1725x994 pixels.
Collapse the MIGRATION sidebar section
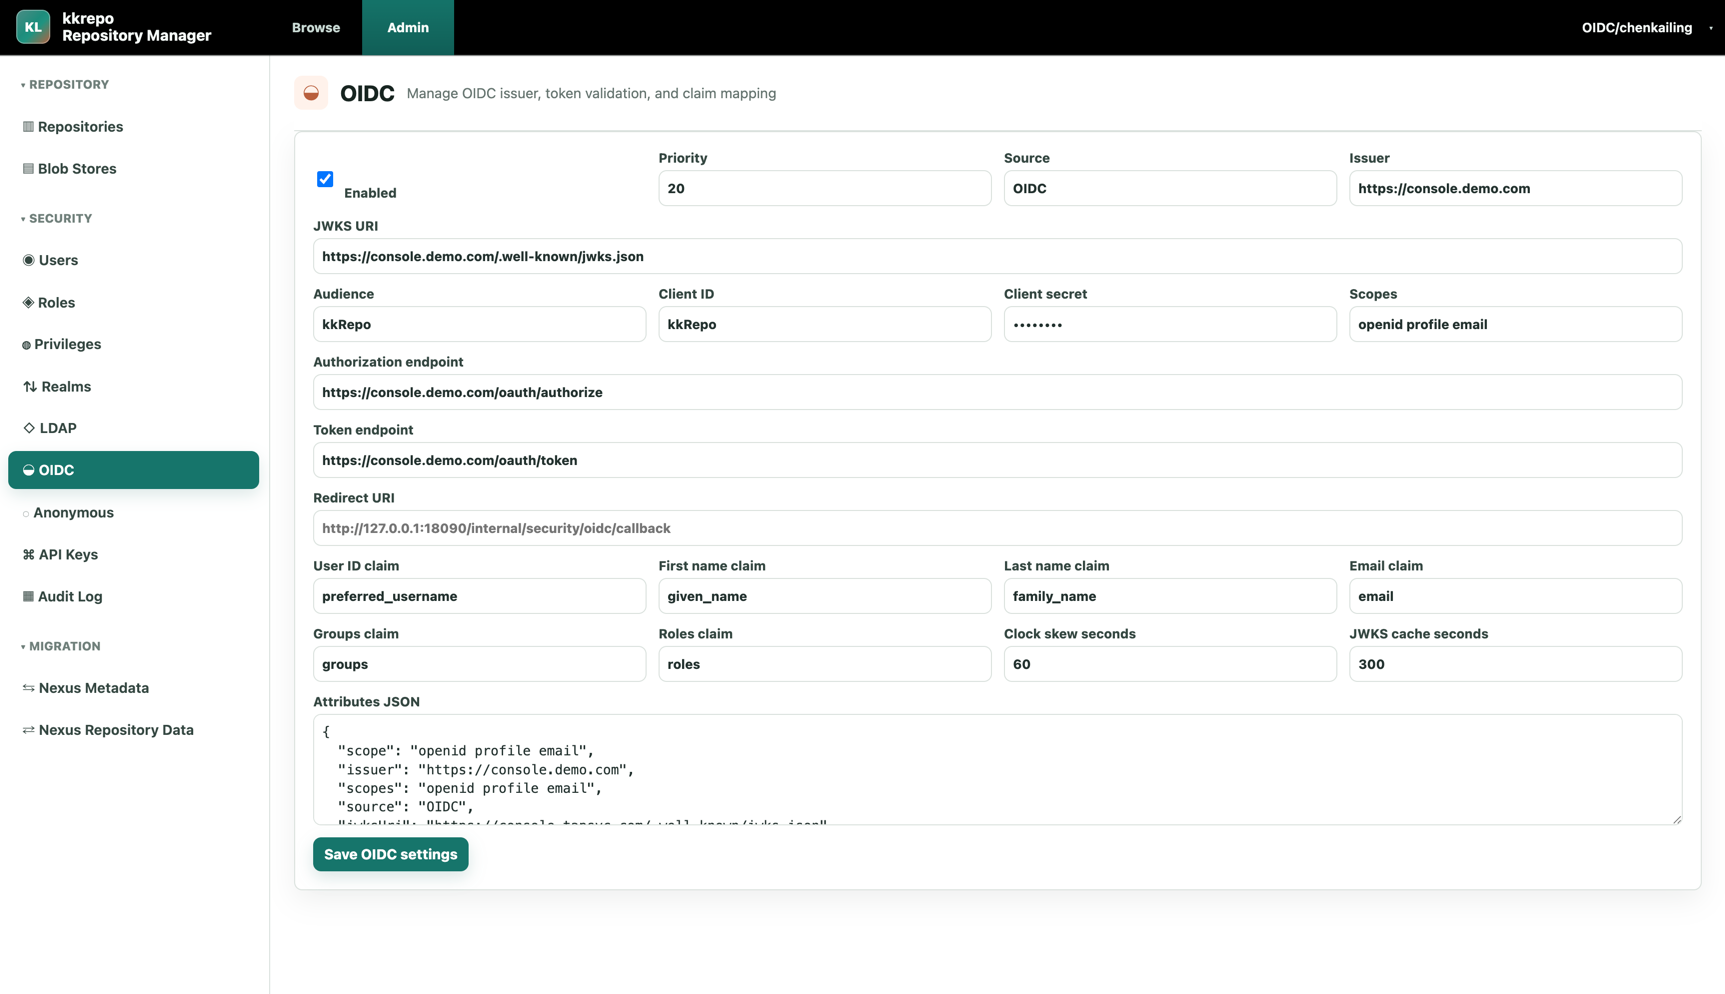pos(61,647)
